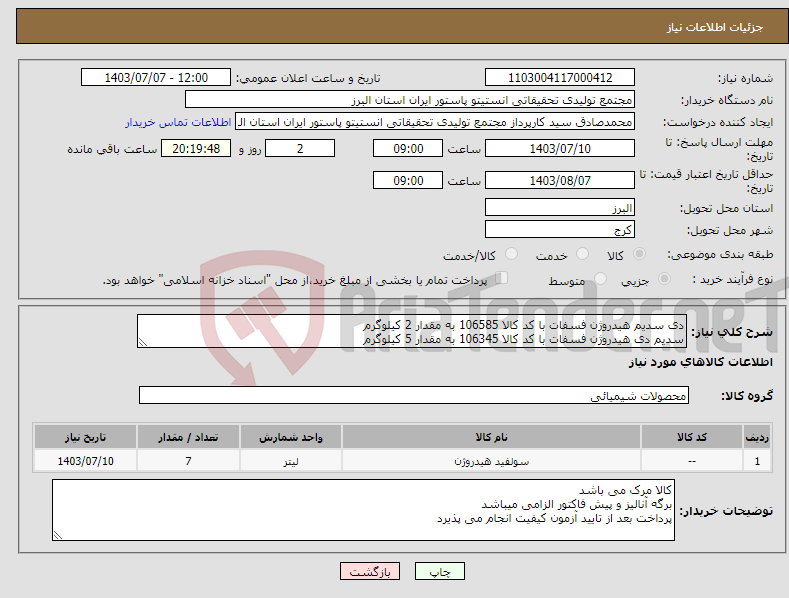789x598 pixels.
Task: Click the delivery city field کرج
Action: click(x=560, y=230)
